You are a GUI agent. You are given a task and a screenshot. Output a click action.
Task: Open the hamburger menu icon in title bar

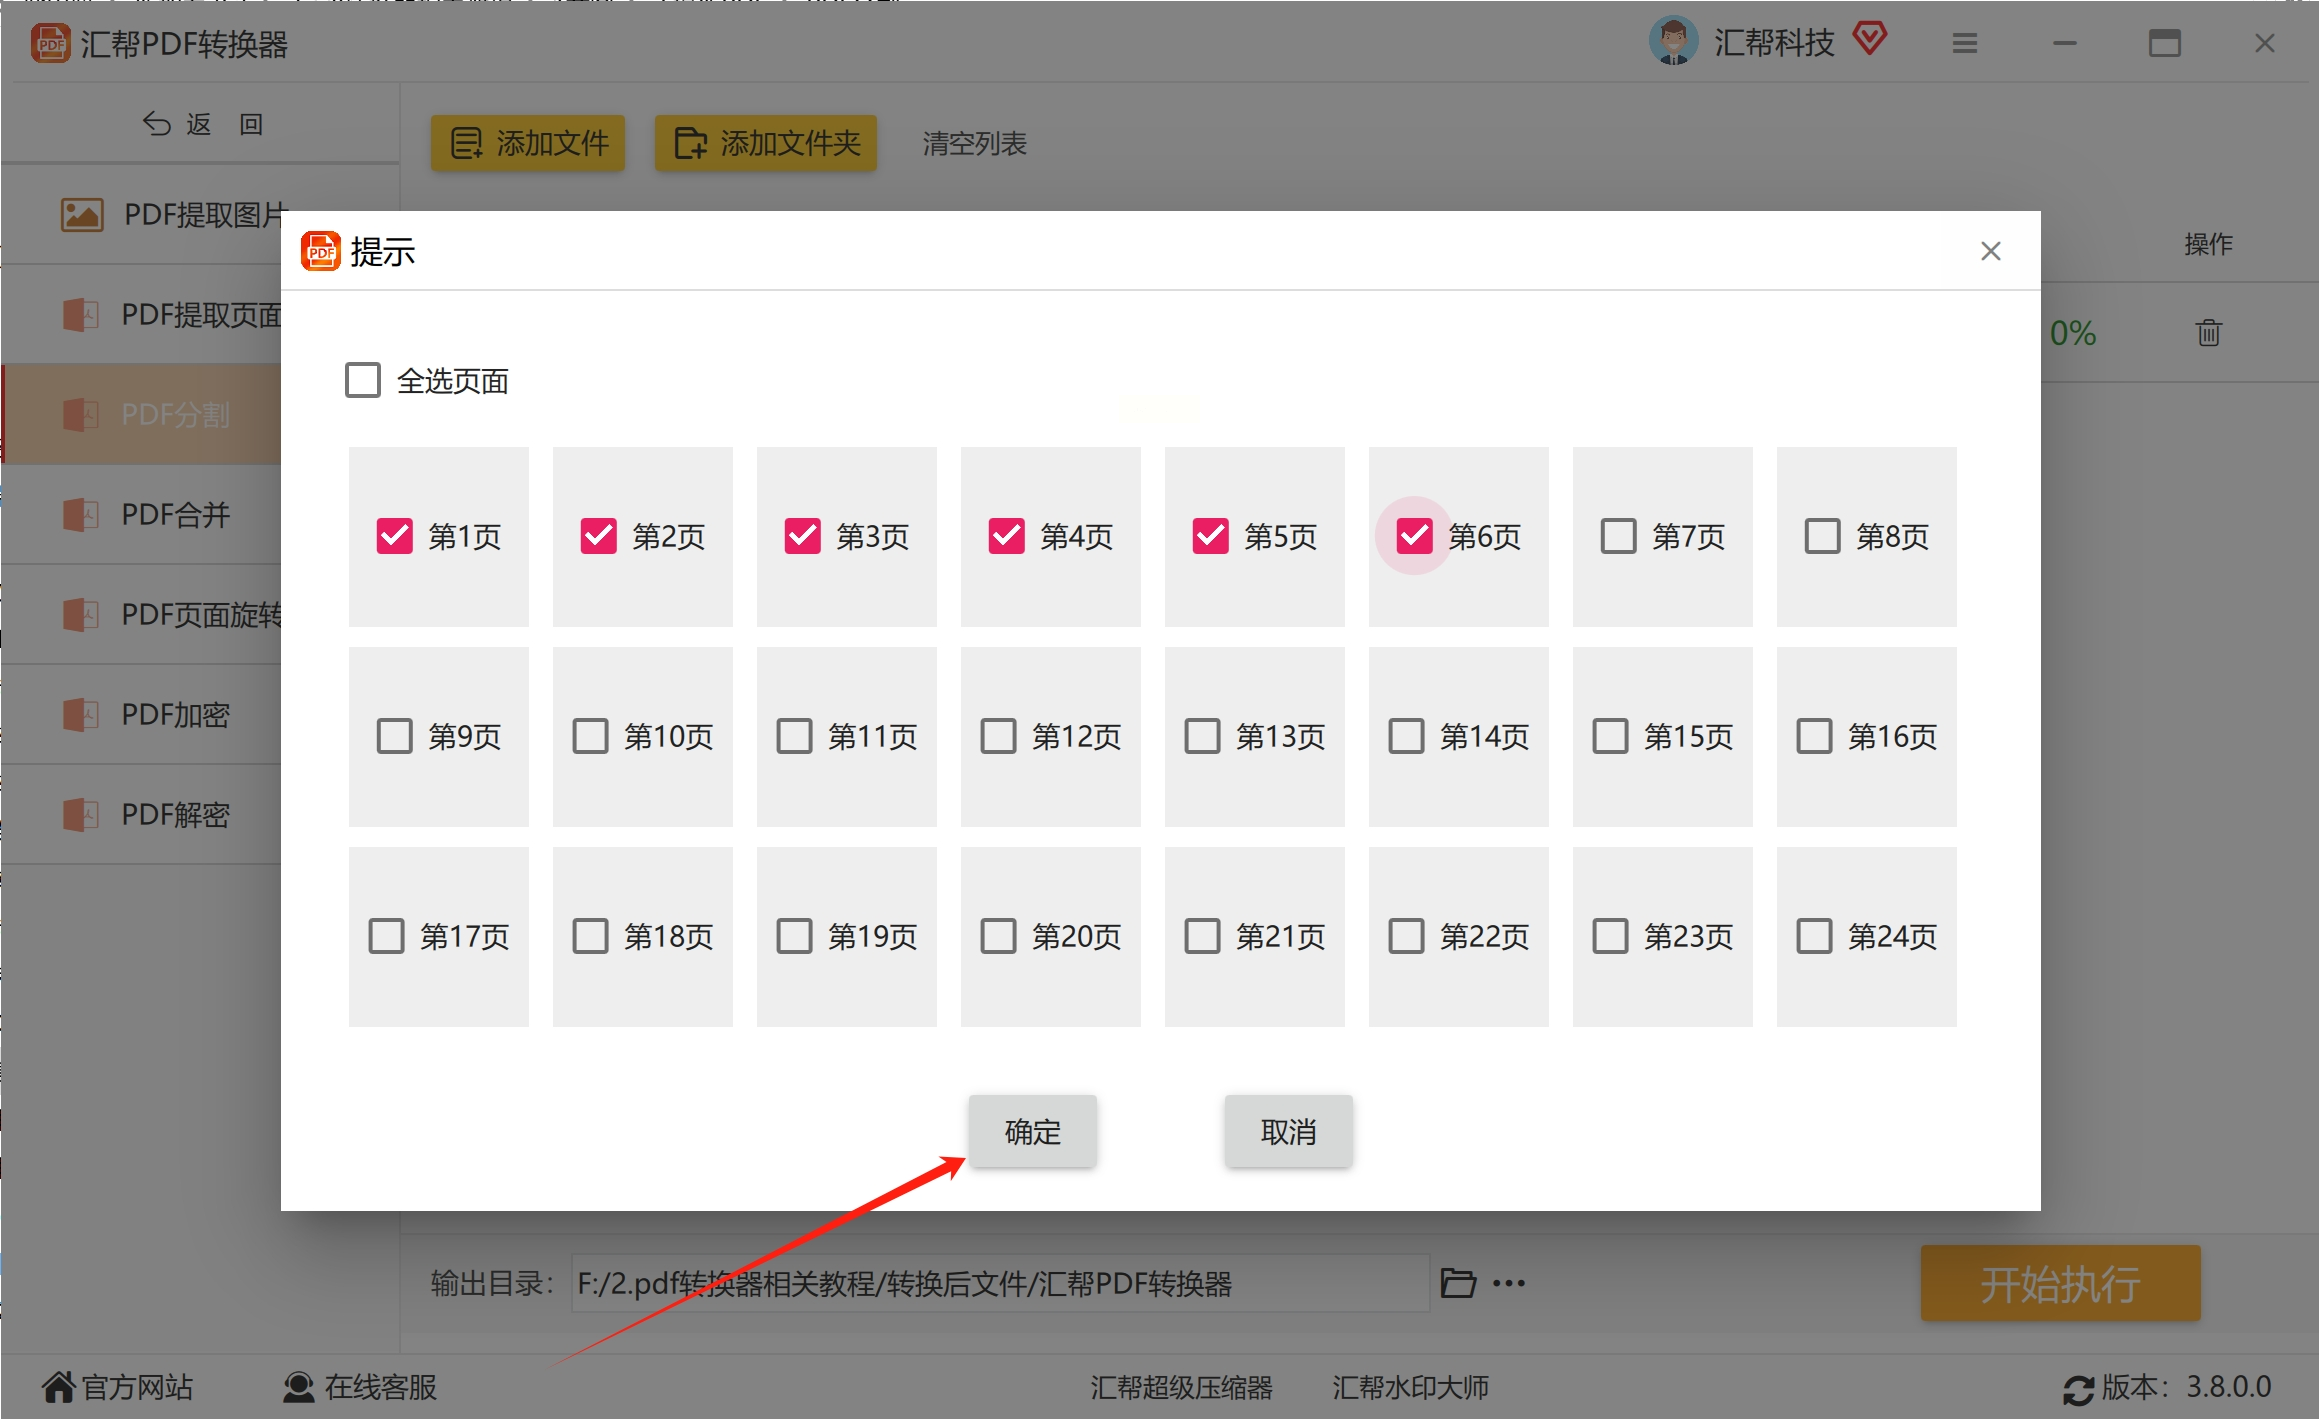1964,43
